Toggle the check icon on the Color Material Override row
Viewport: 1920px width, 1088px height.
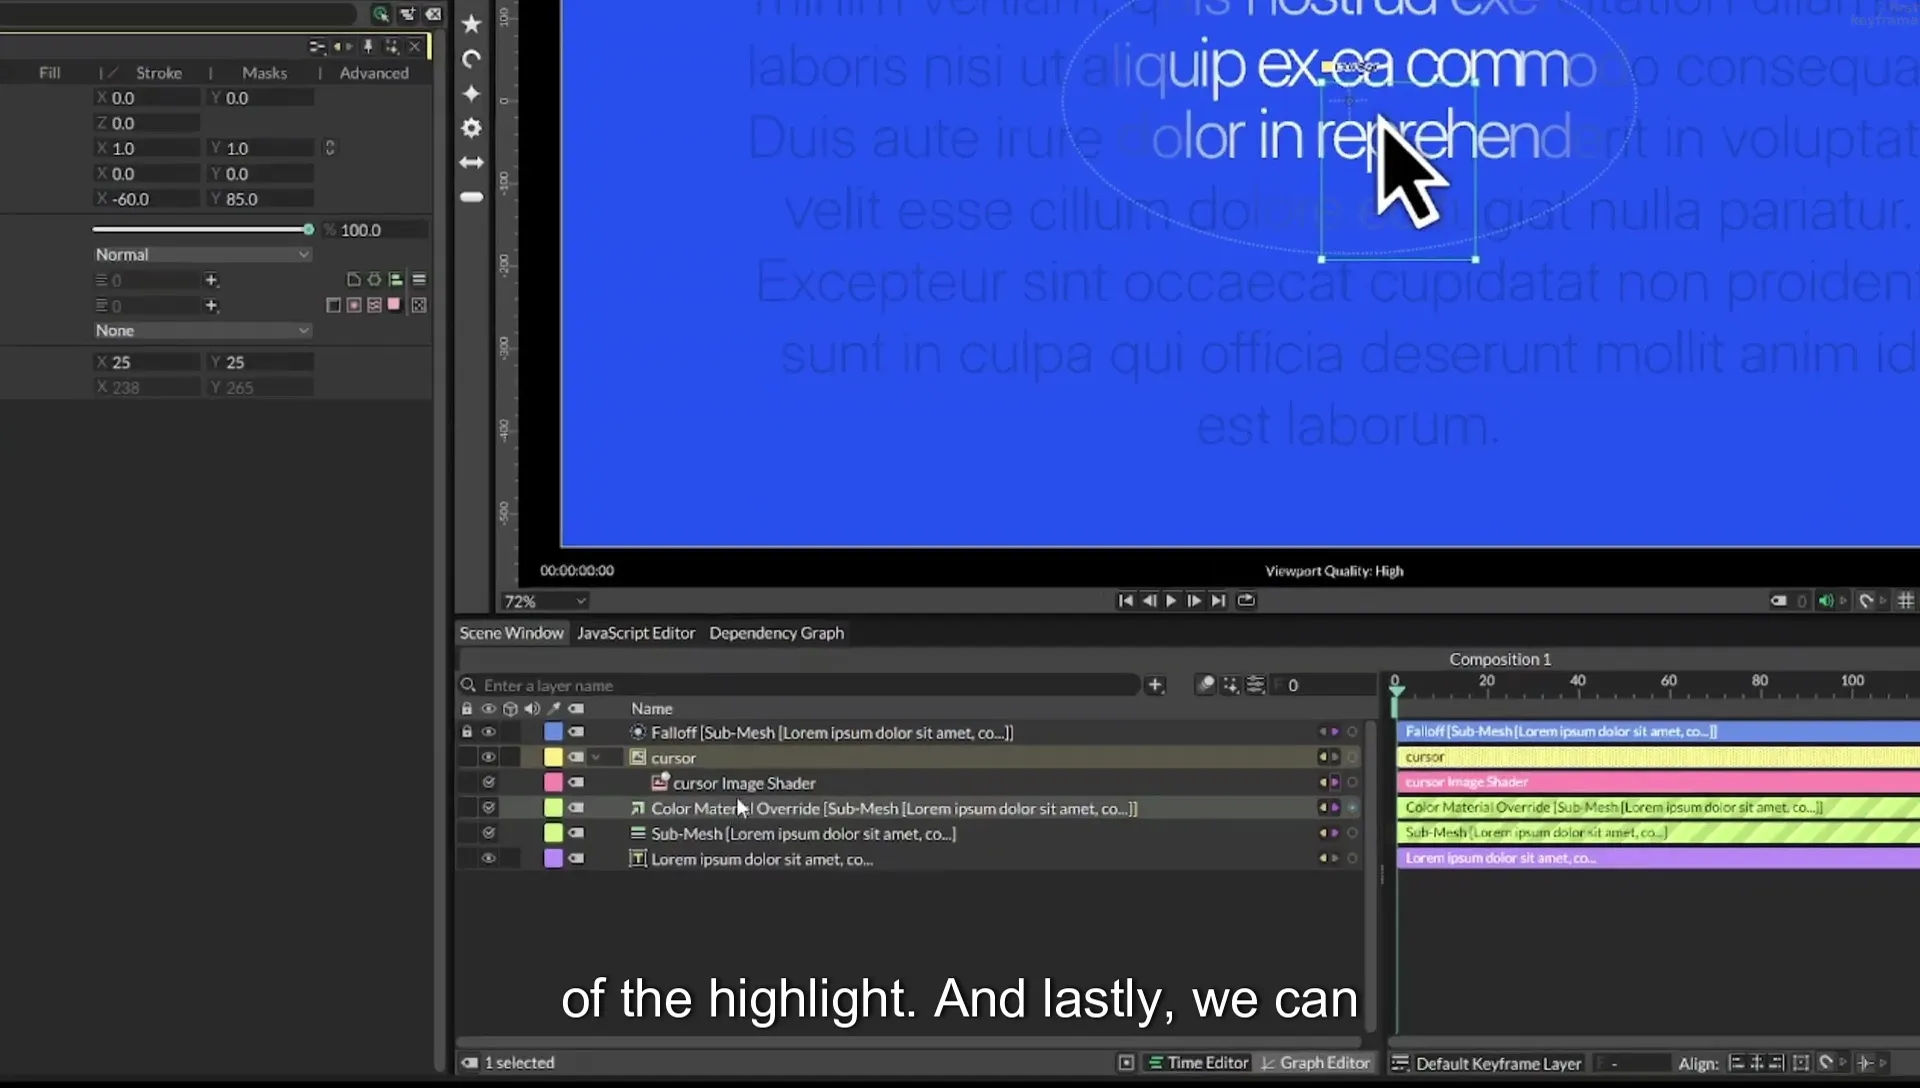point(488,808)
